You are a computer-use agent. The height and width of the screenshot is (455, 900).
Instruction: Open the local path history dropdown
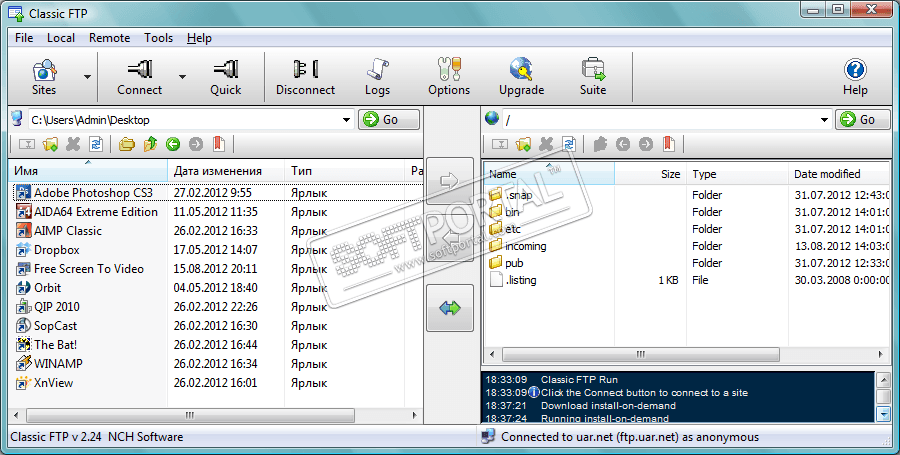pyautogui.click(x=346, y=120)
